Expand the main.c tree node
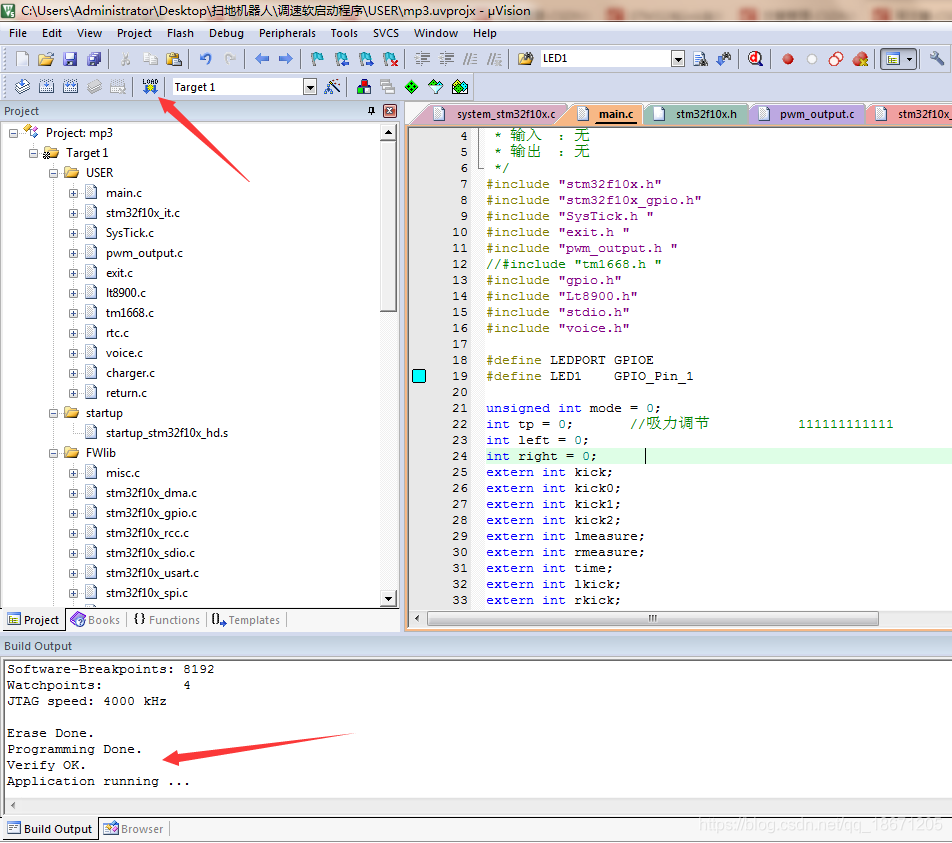Image resolution: width=952 pixels, height=843 pixels. (73, 193)
